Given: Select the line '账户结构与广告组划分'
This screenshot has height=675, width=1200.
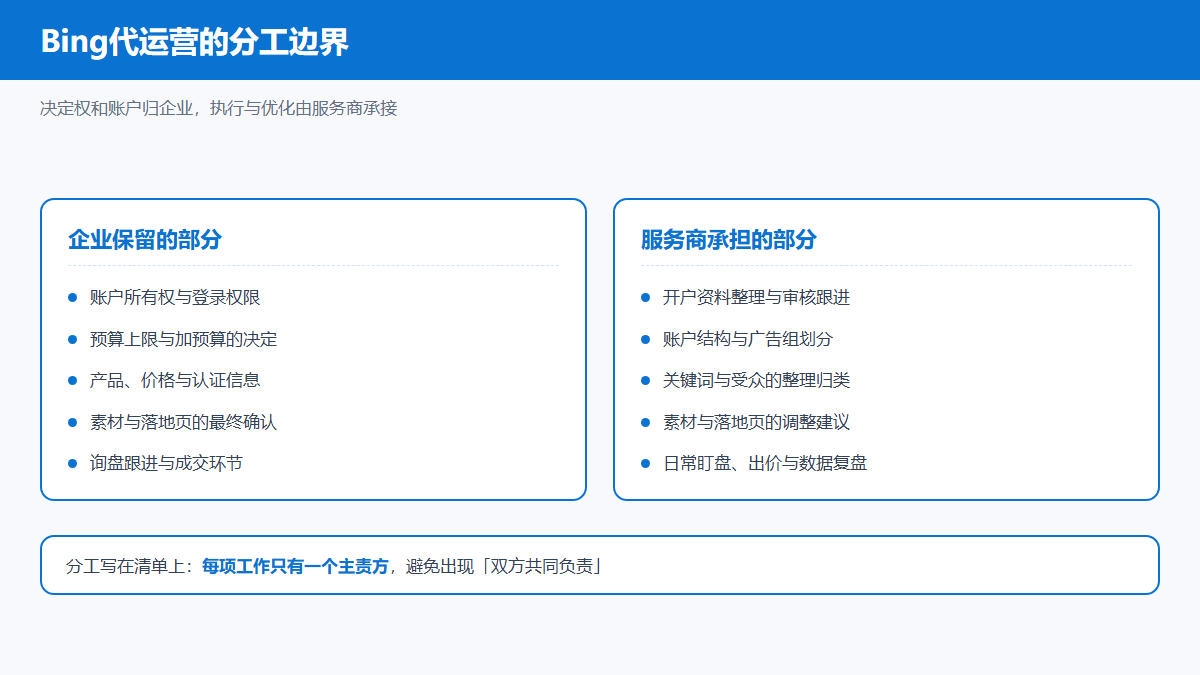Looking at the screenshot, I should tap(748, 339).
